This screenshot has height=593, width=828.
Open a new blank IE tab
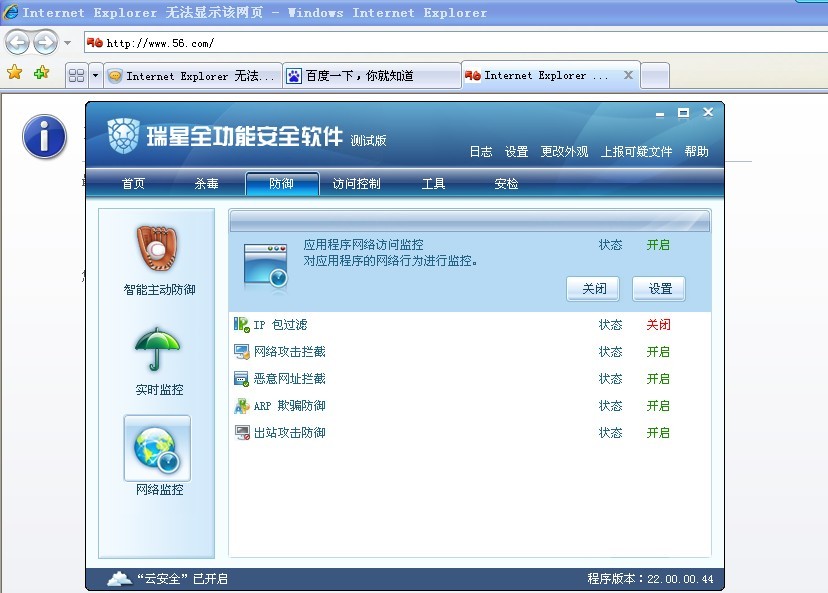coord(655,76)
